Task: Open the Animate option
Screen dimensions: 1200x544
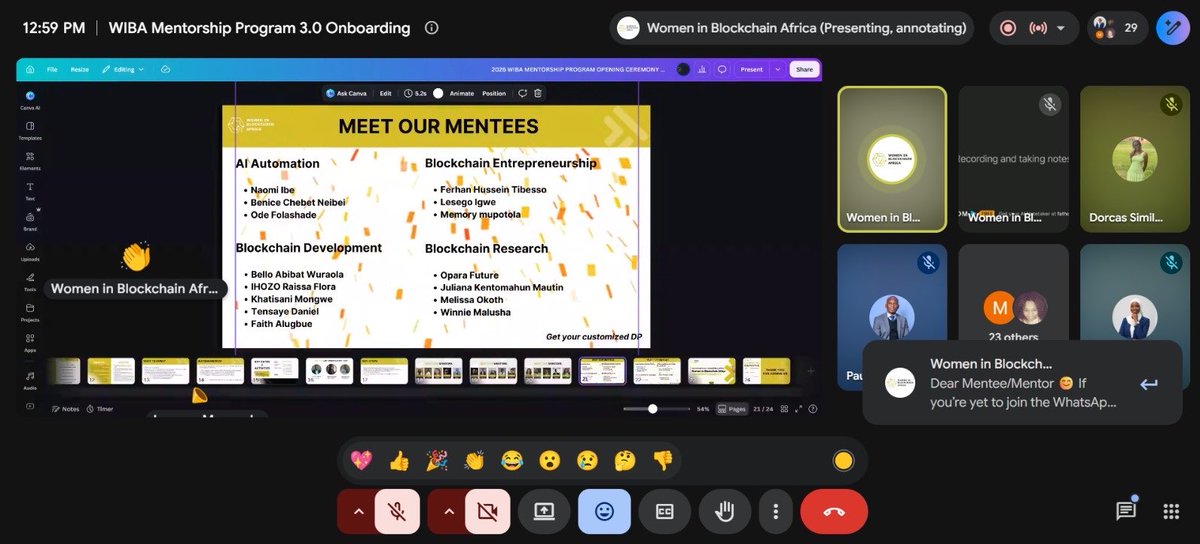Action: coord(461,93)
